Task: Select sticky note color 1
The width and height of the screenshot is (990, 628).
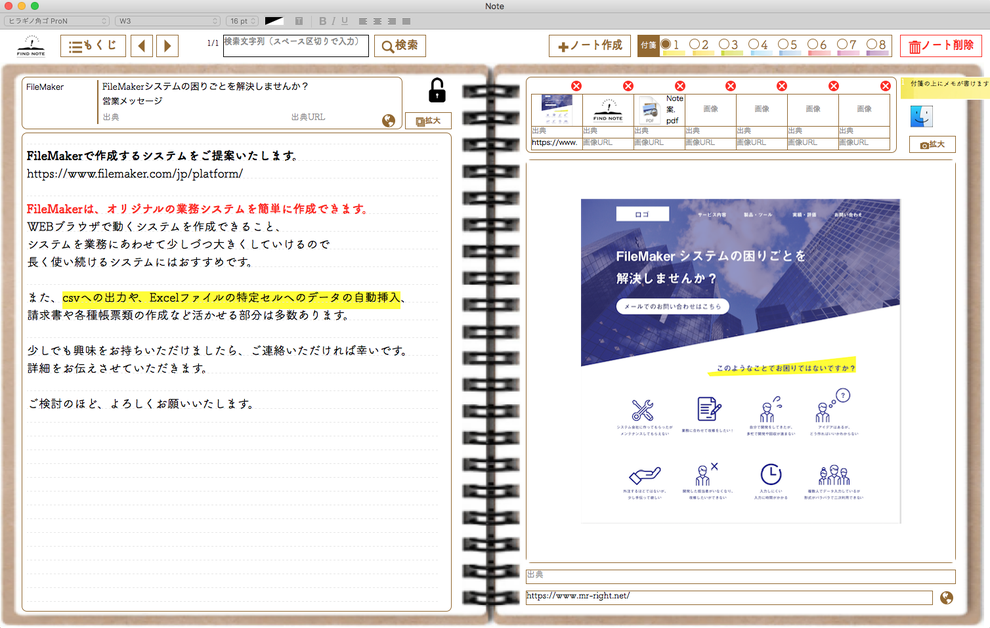Action: [671, 45]
